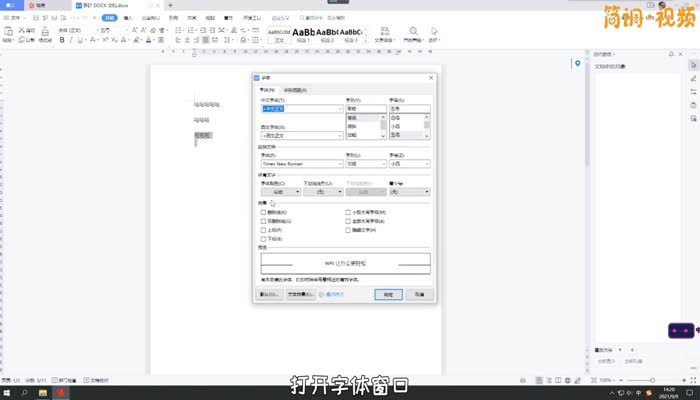700x400 pixels.
Task: Click the 默认(D) Default button
Action: coord(269,295)
